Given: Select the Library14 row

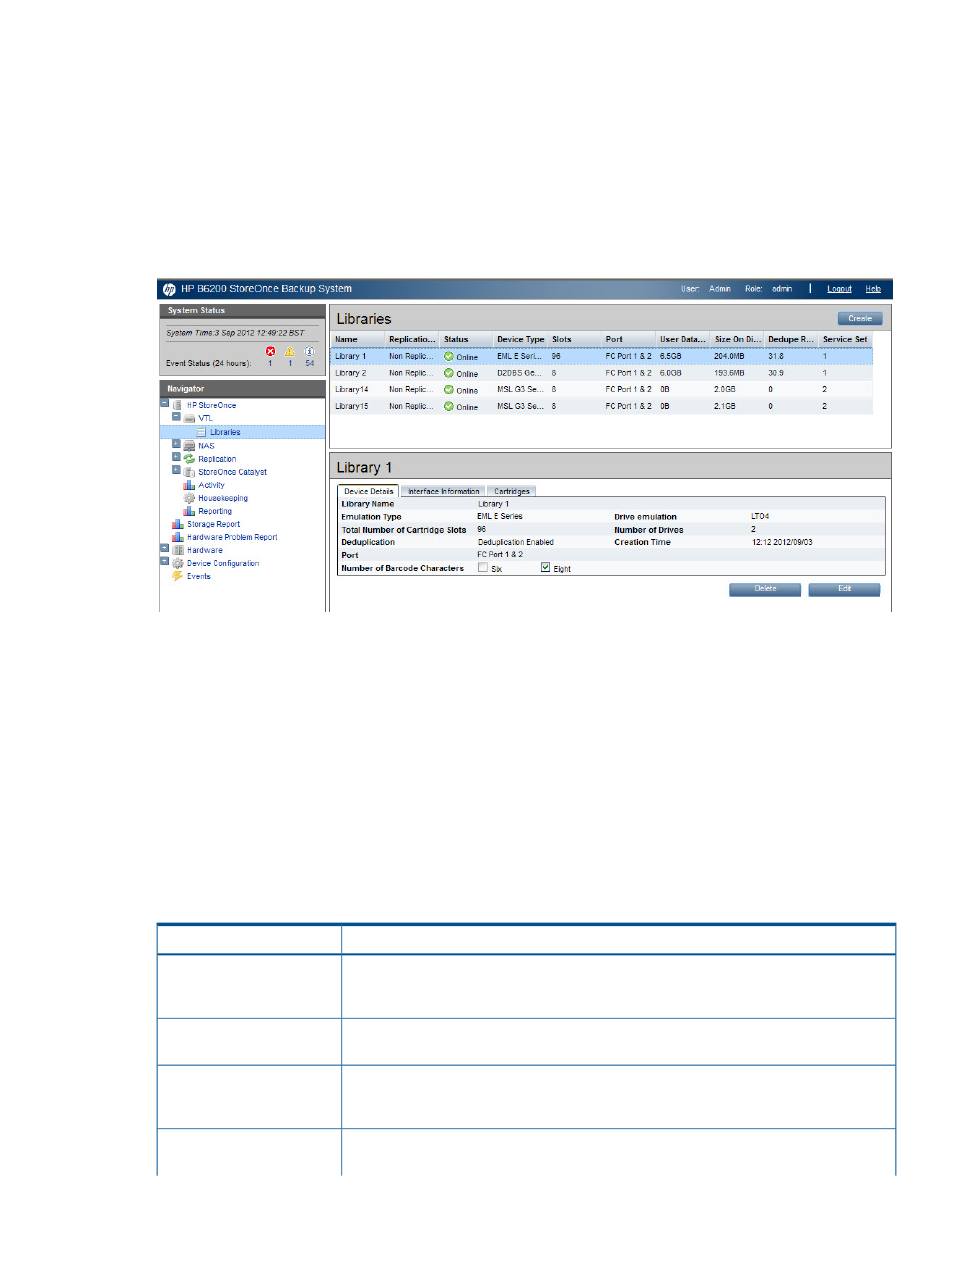Looking at the screenshot, I should click(x=601, y=390).
